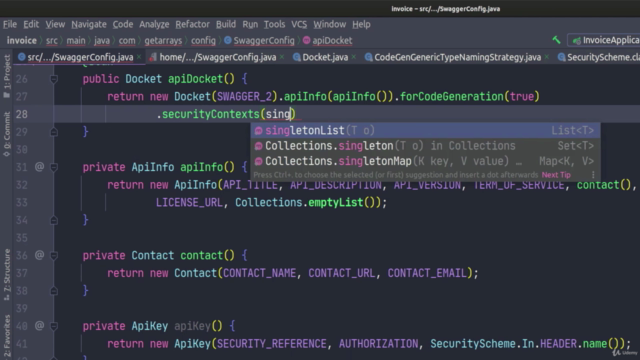Screen dimensions: 640x360
Task: Select Collections.singletonMap completion suggestion
Action: coord(425,161)
